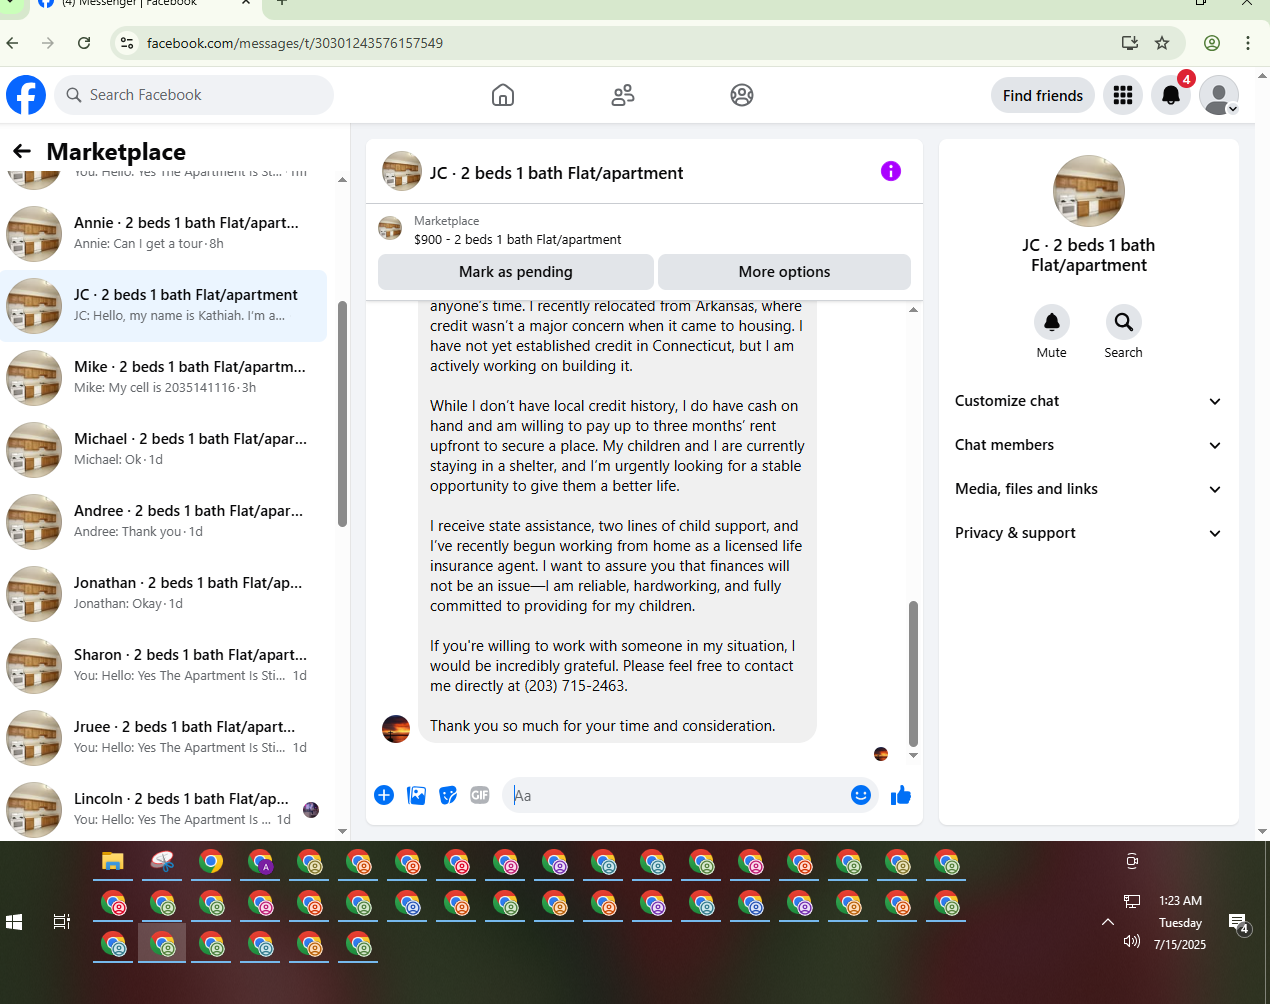The image size is (1270, 1004).
Task: Open Windows Start button
Action: click(14, 922)
